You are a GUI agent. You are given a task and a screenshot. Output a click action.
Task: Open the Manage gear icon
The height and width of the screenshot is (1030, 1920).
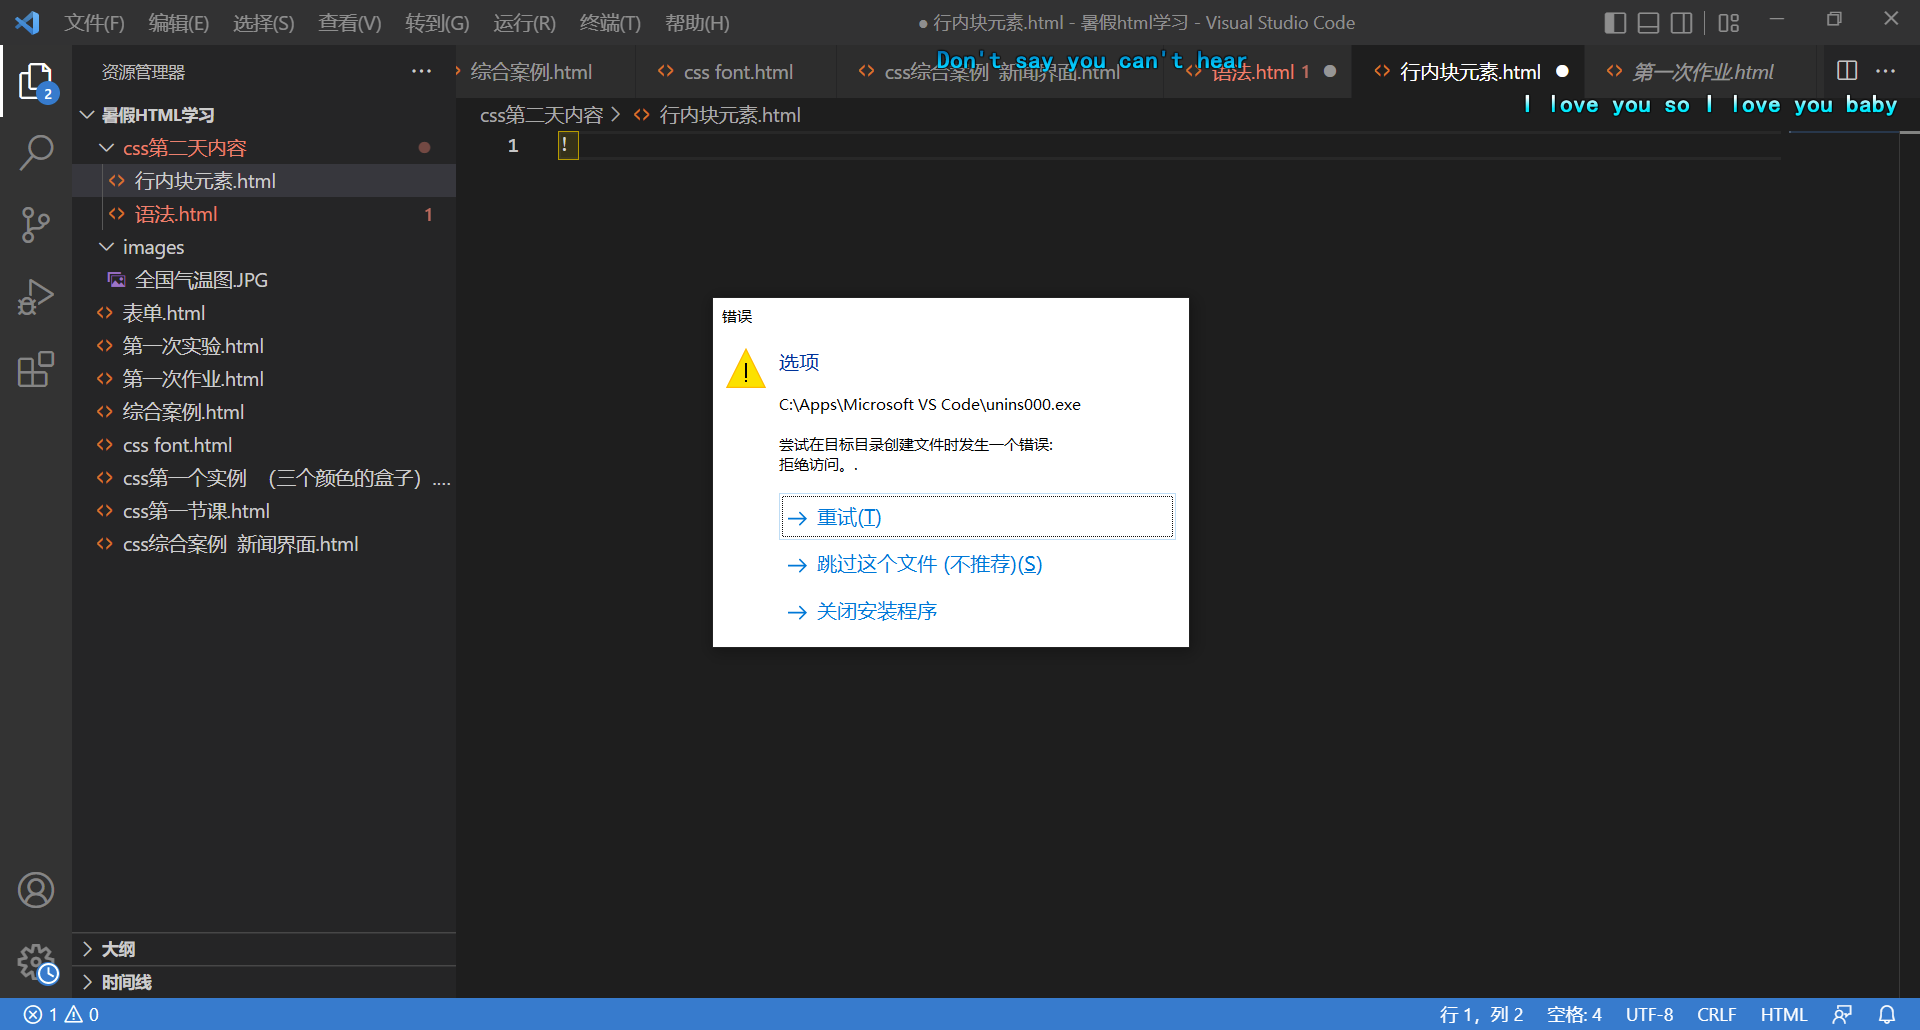36,963
